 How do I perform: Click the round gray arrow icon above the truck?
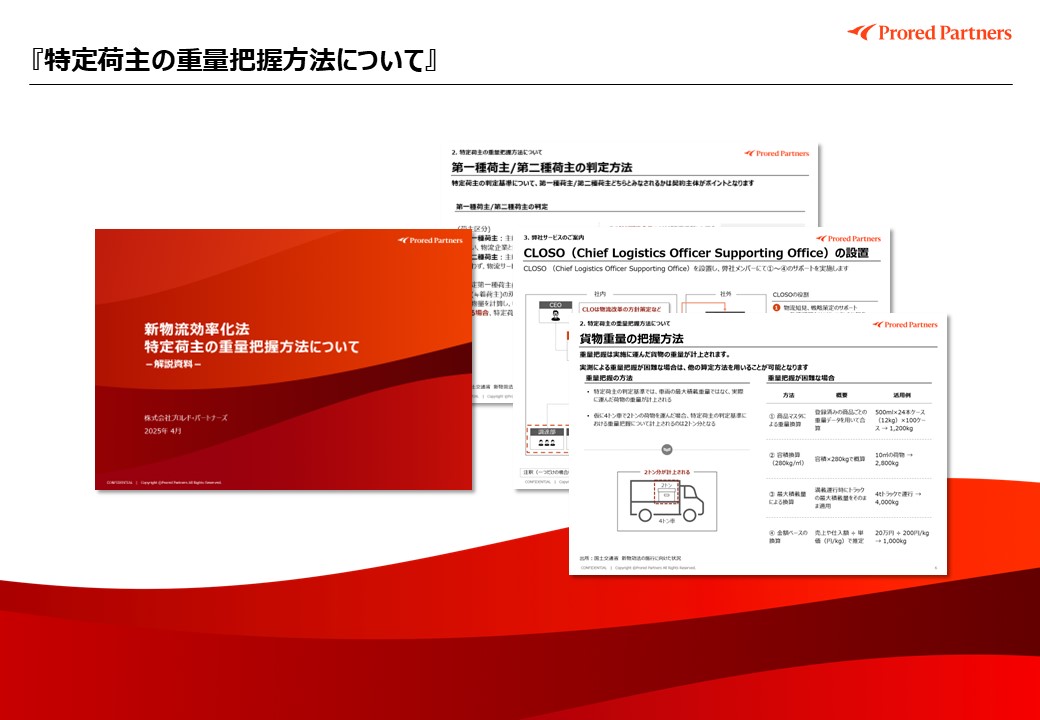(x=667, y=450)
